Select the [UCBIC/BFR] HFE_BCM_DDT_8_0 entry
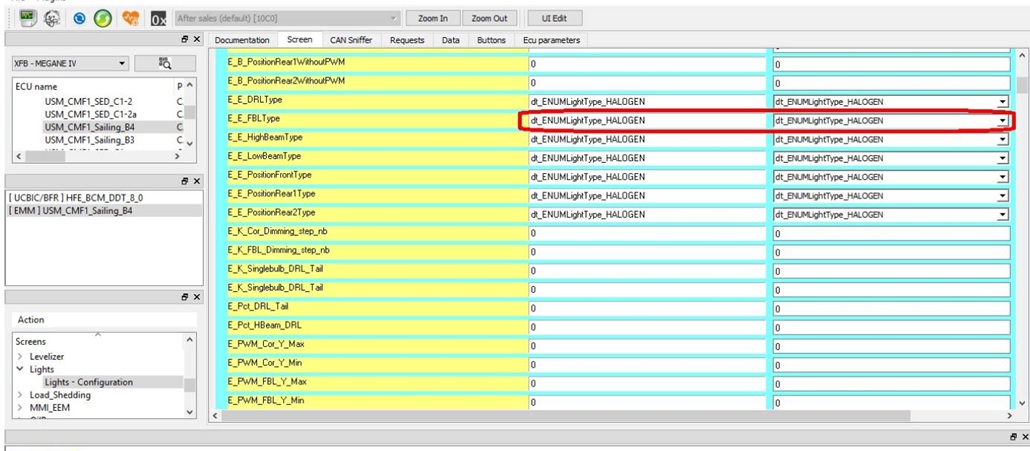 (x=76, y=197)
